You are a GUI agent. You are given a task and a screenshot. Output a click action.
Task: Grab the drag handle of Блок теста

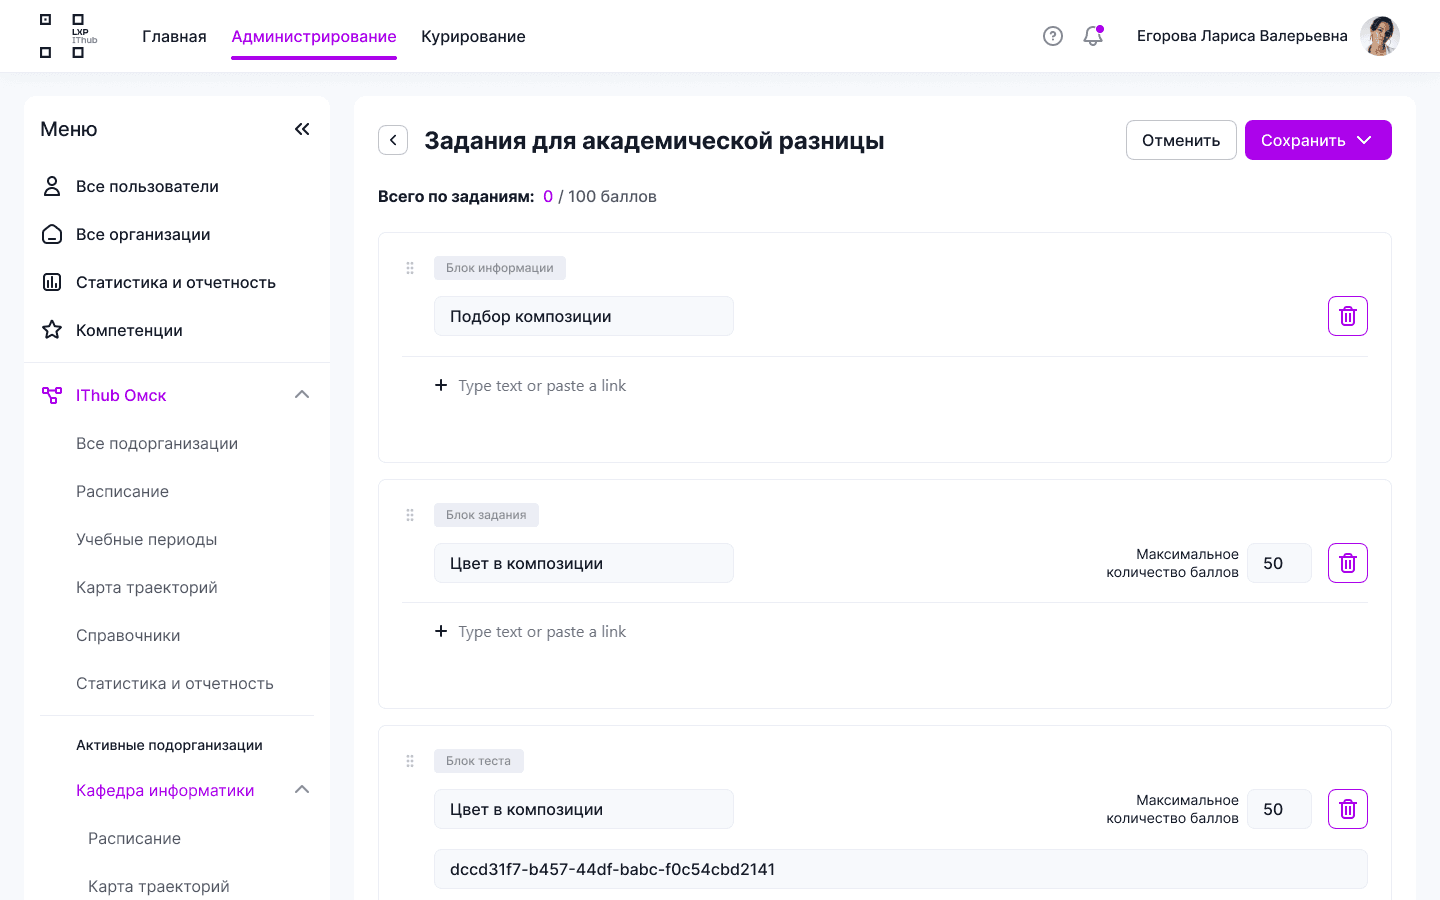[x=410, y=761]
